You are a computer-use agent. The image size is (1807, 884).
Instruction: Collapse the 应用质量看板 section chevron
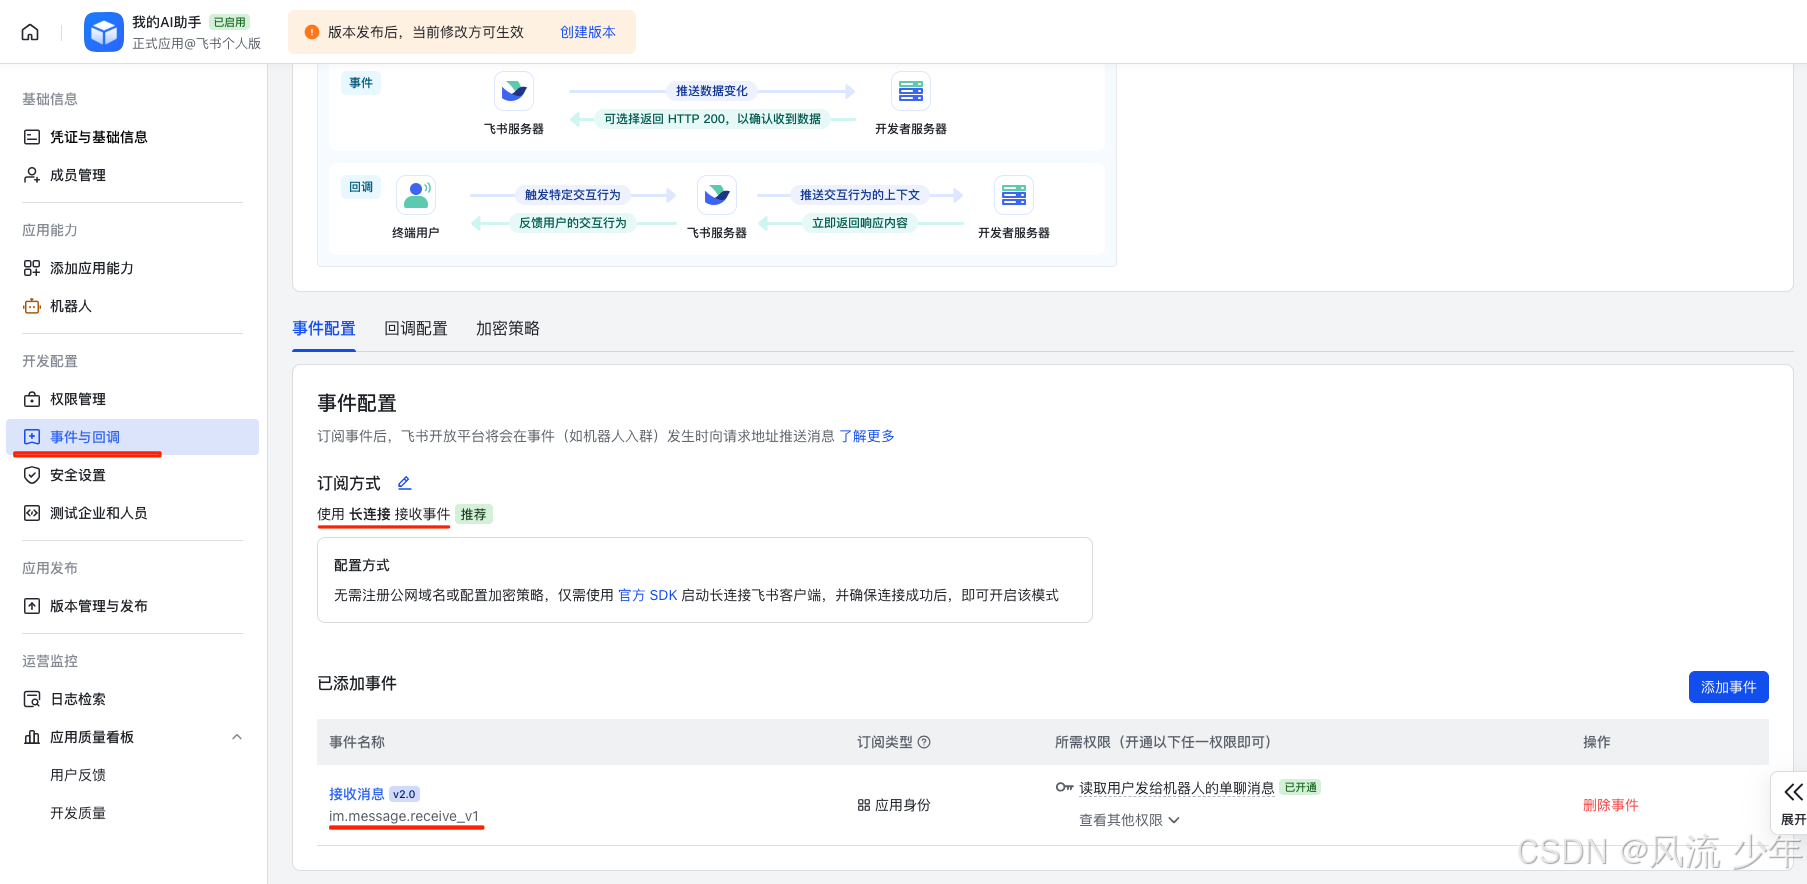point(237,737)
